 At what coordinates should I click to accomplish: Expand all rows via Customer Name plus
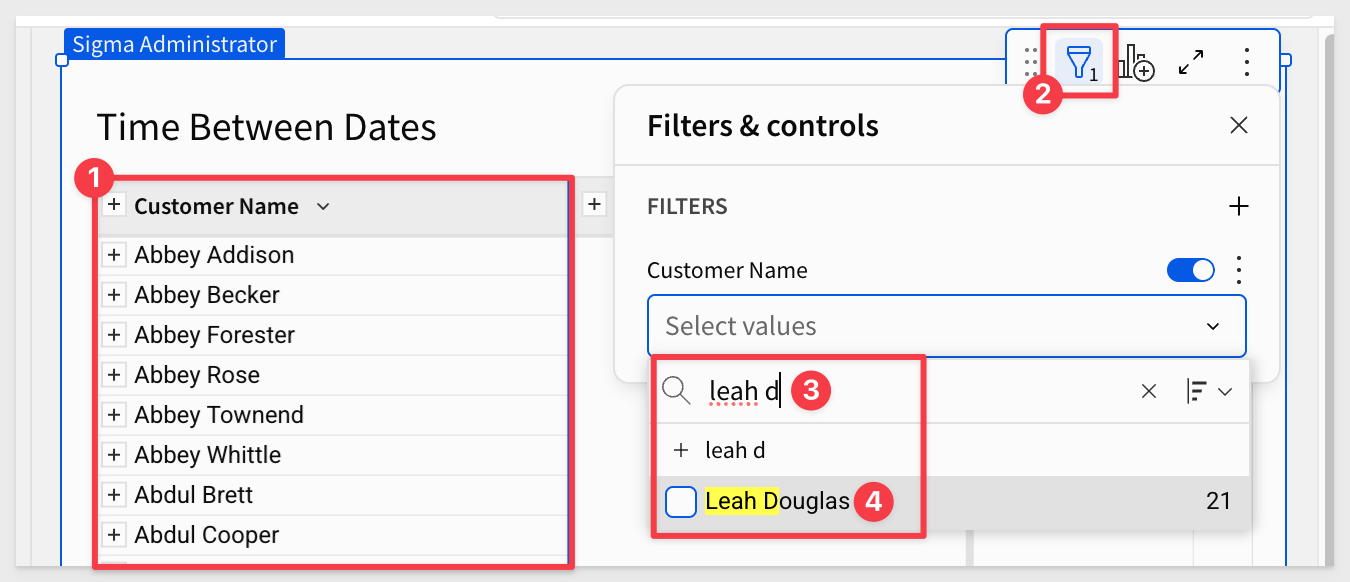(114, 206)
